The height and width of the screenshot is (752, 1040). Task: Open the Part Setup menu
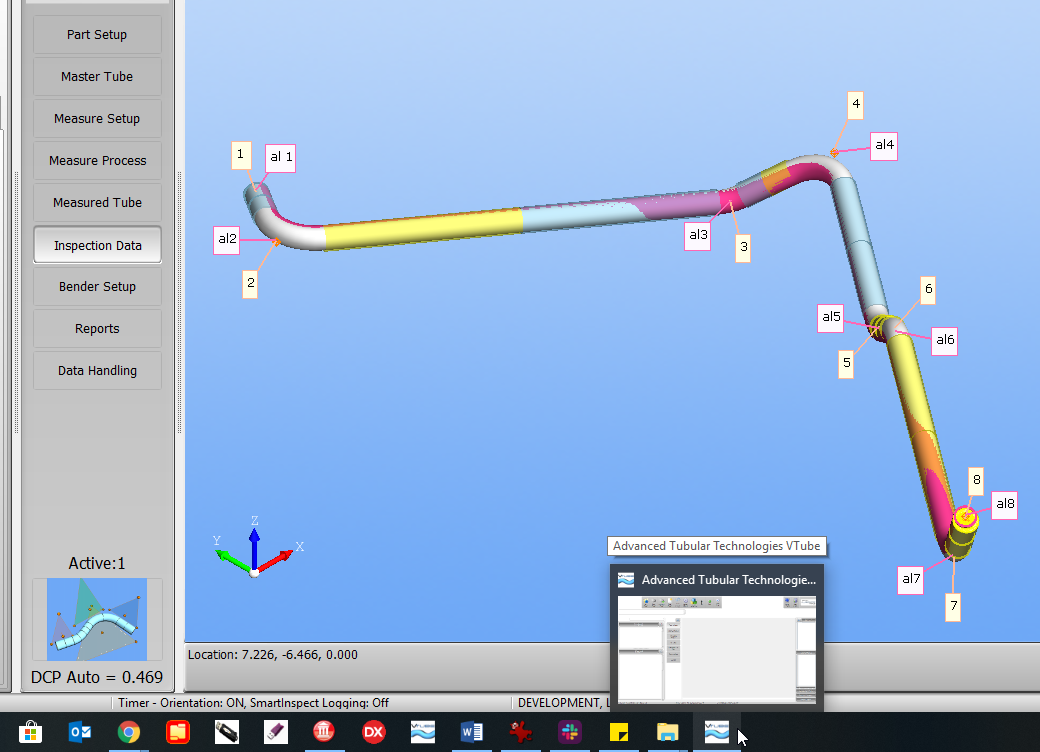tap(97, 35)
